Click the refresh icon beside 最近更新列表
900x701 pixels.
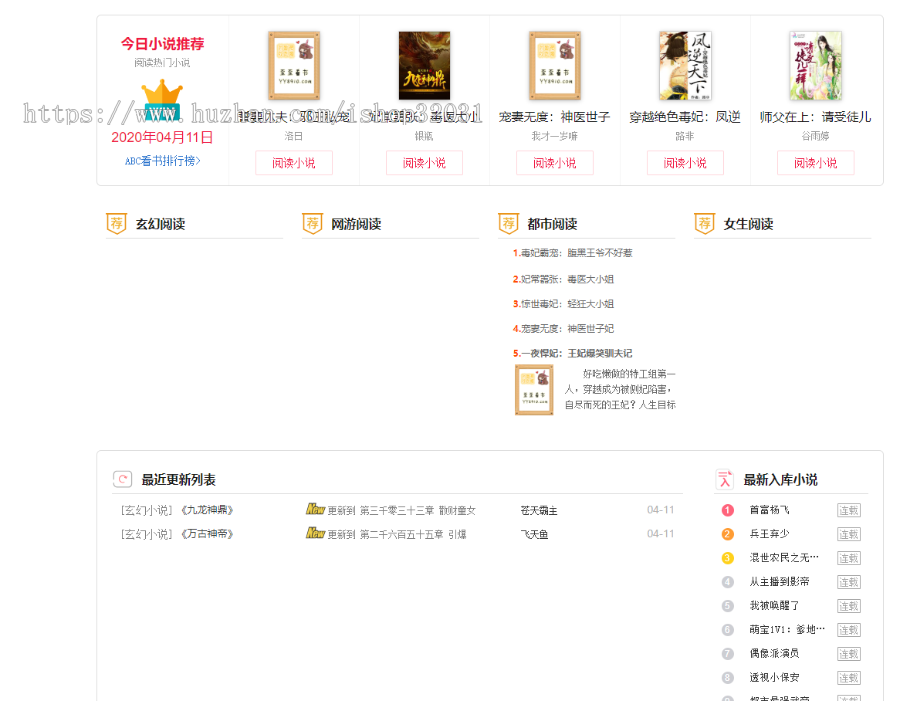point(124,478)
